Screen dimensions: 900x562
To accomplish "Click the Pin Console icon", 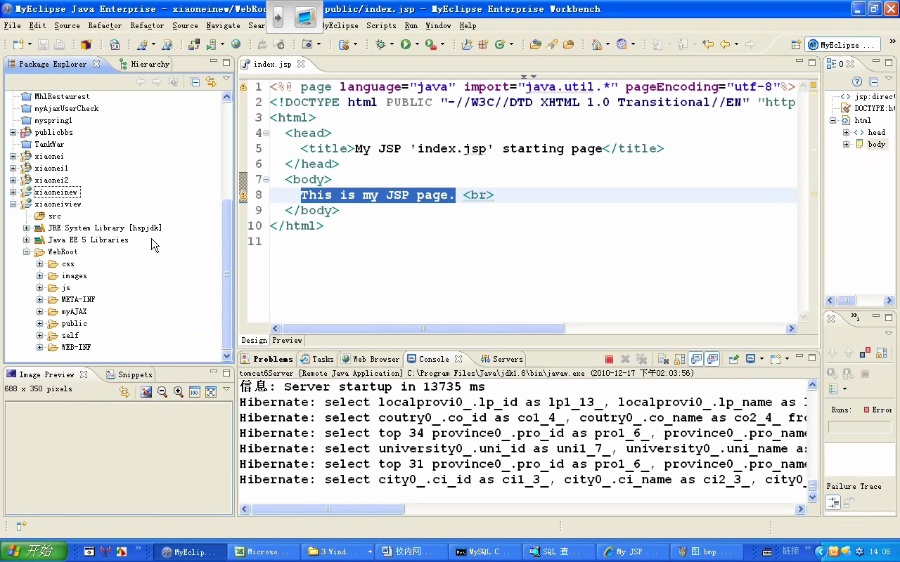I will point(733,359).
